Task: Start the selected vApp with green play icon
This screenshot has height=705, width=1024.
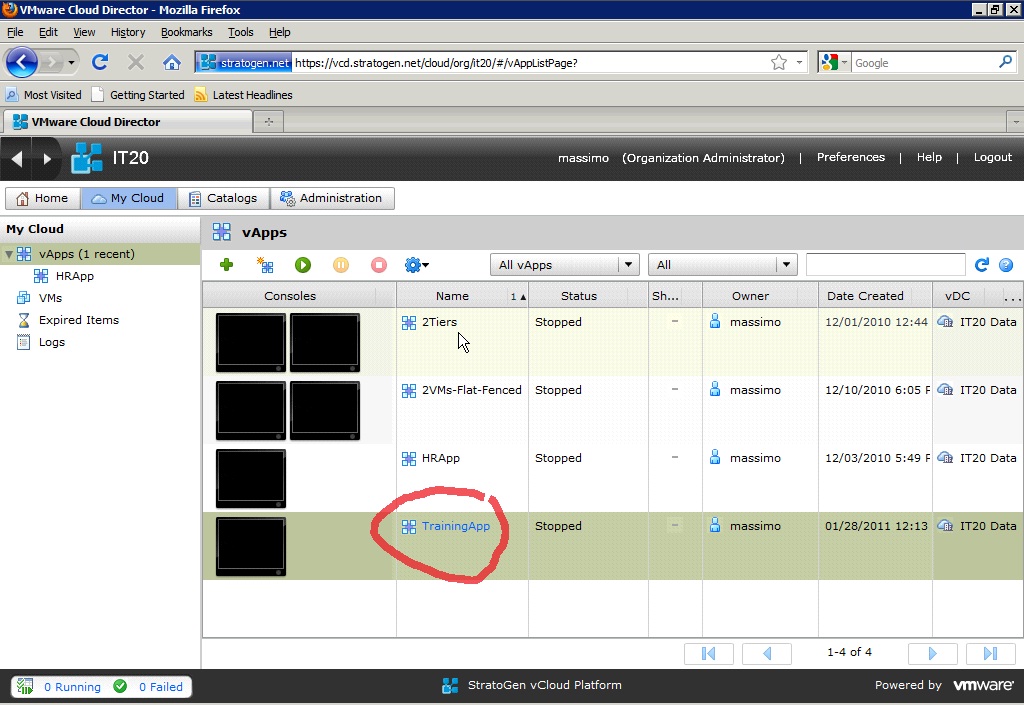Action: (x=303, y=265)
